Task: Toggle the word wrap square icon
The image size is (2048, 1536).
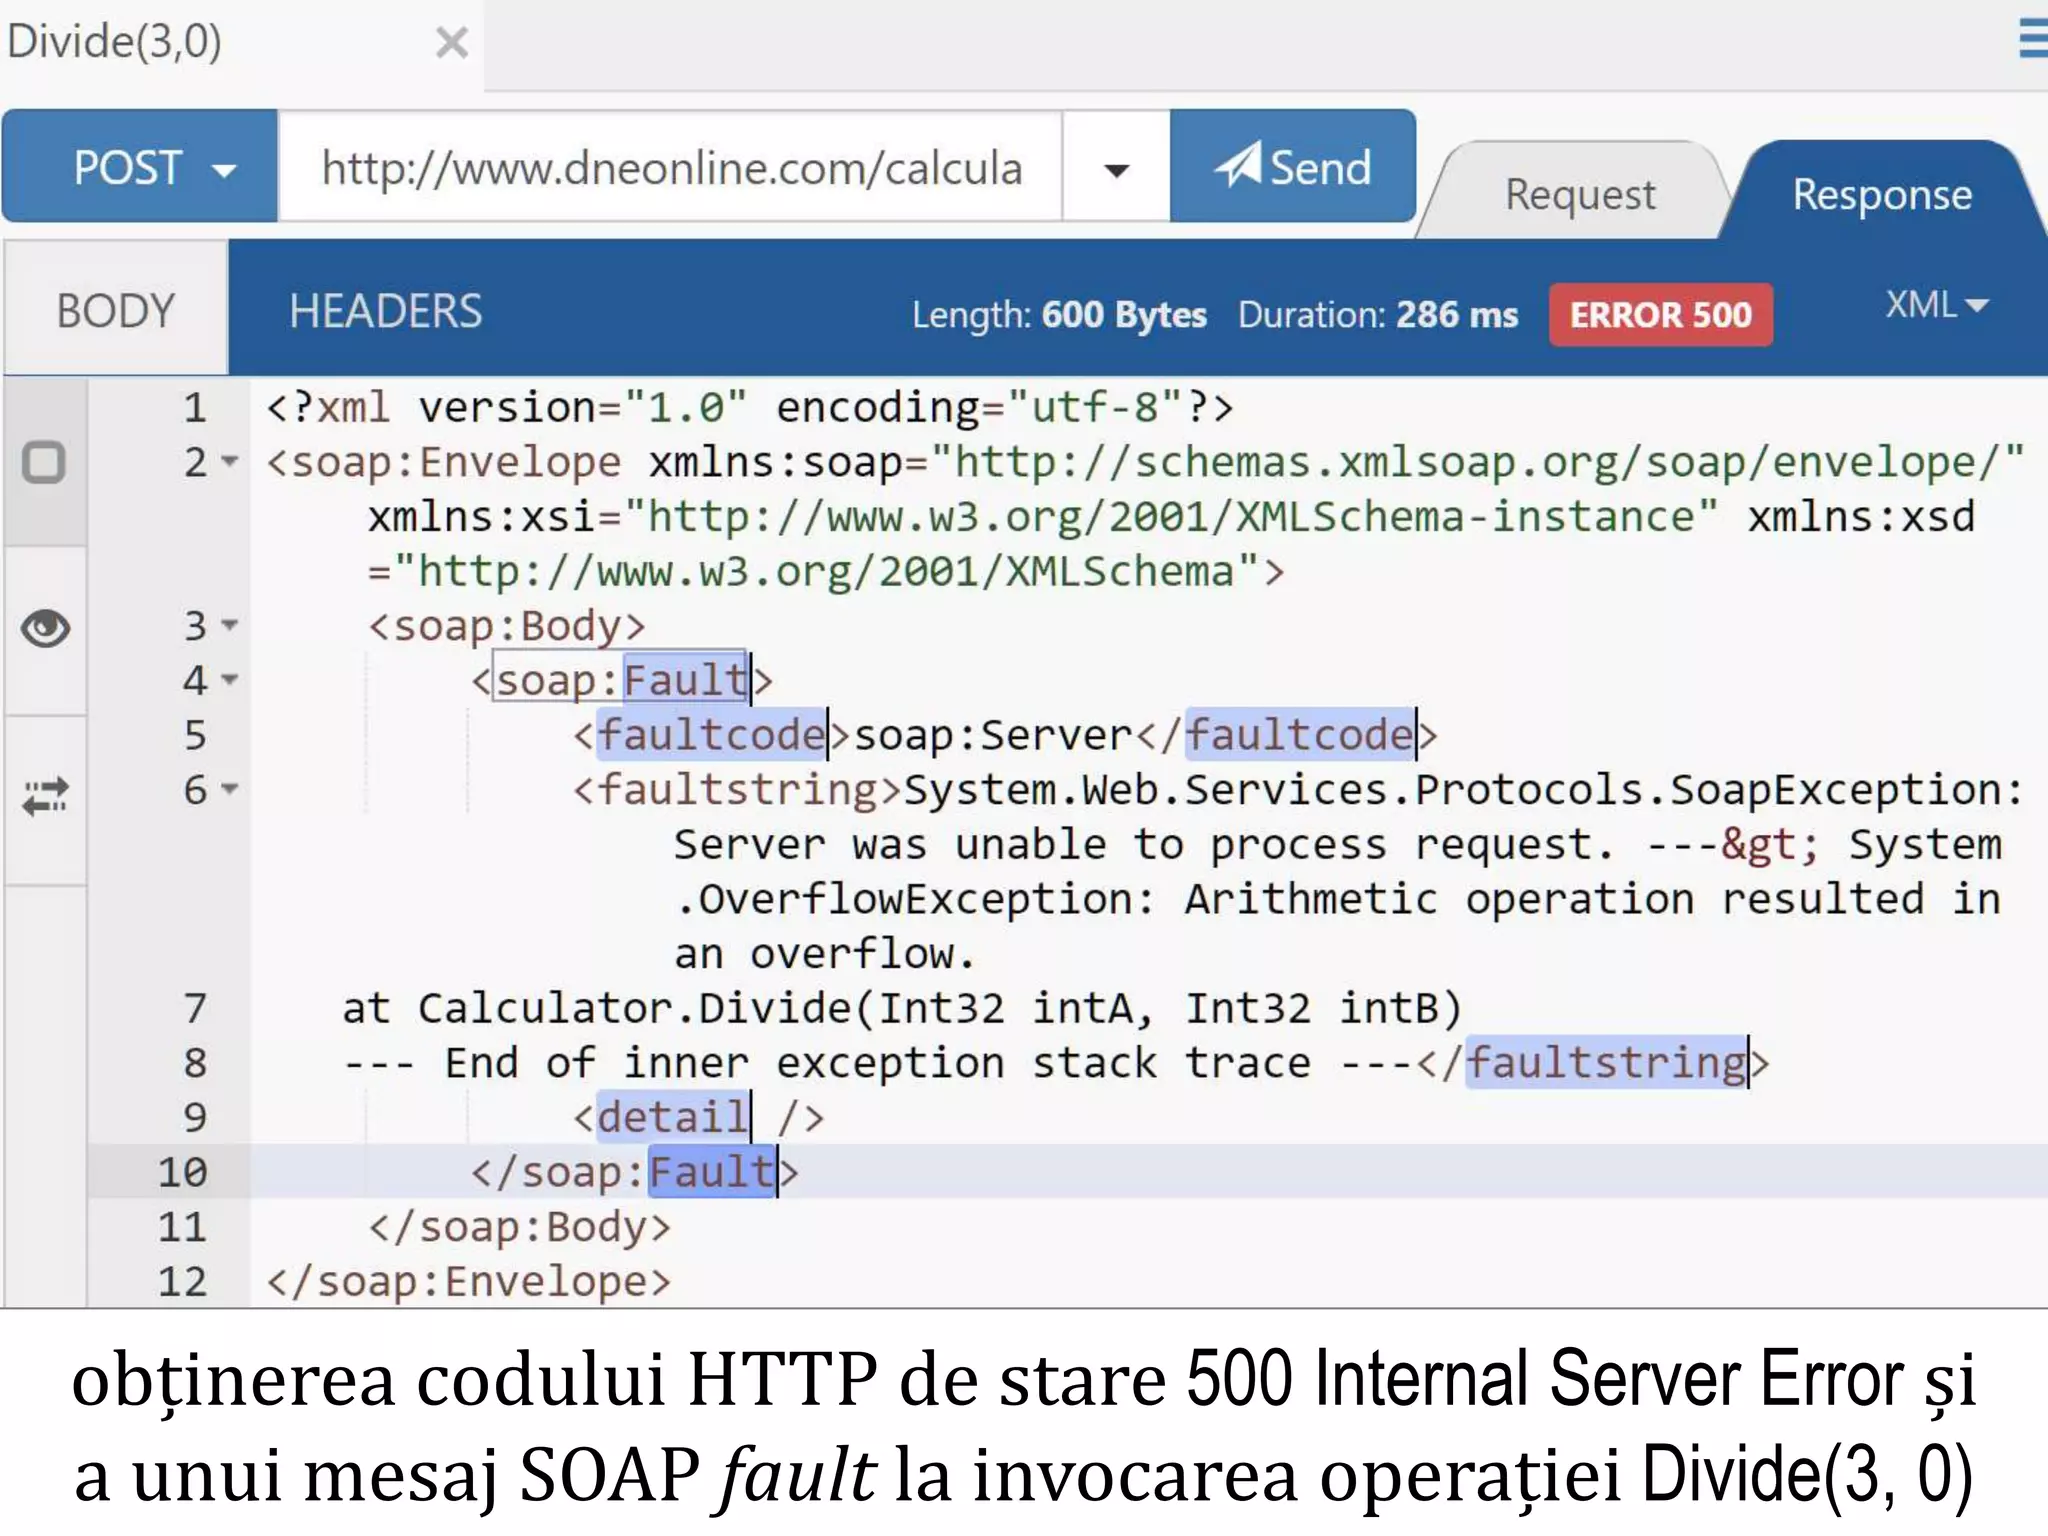Action: tap(44, 462)
